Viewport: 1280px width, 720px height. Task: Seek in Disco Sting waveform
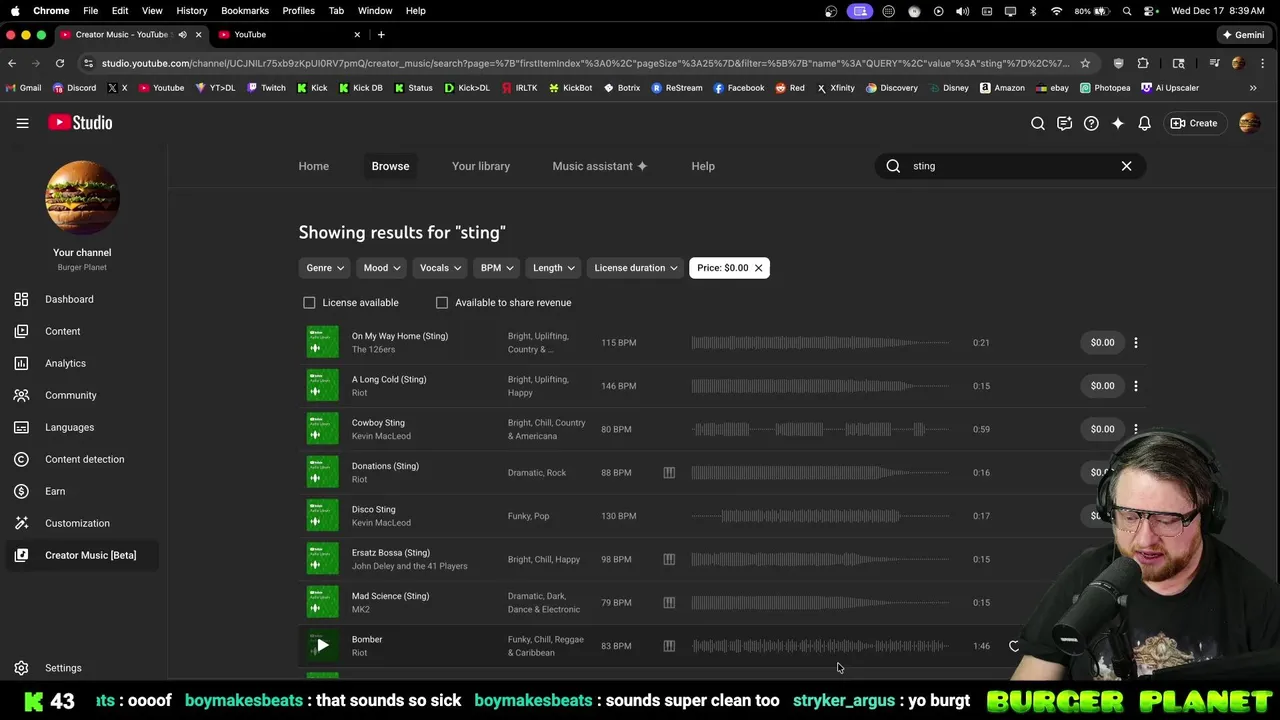(x=820, y=516)
